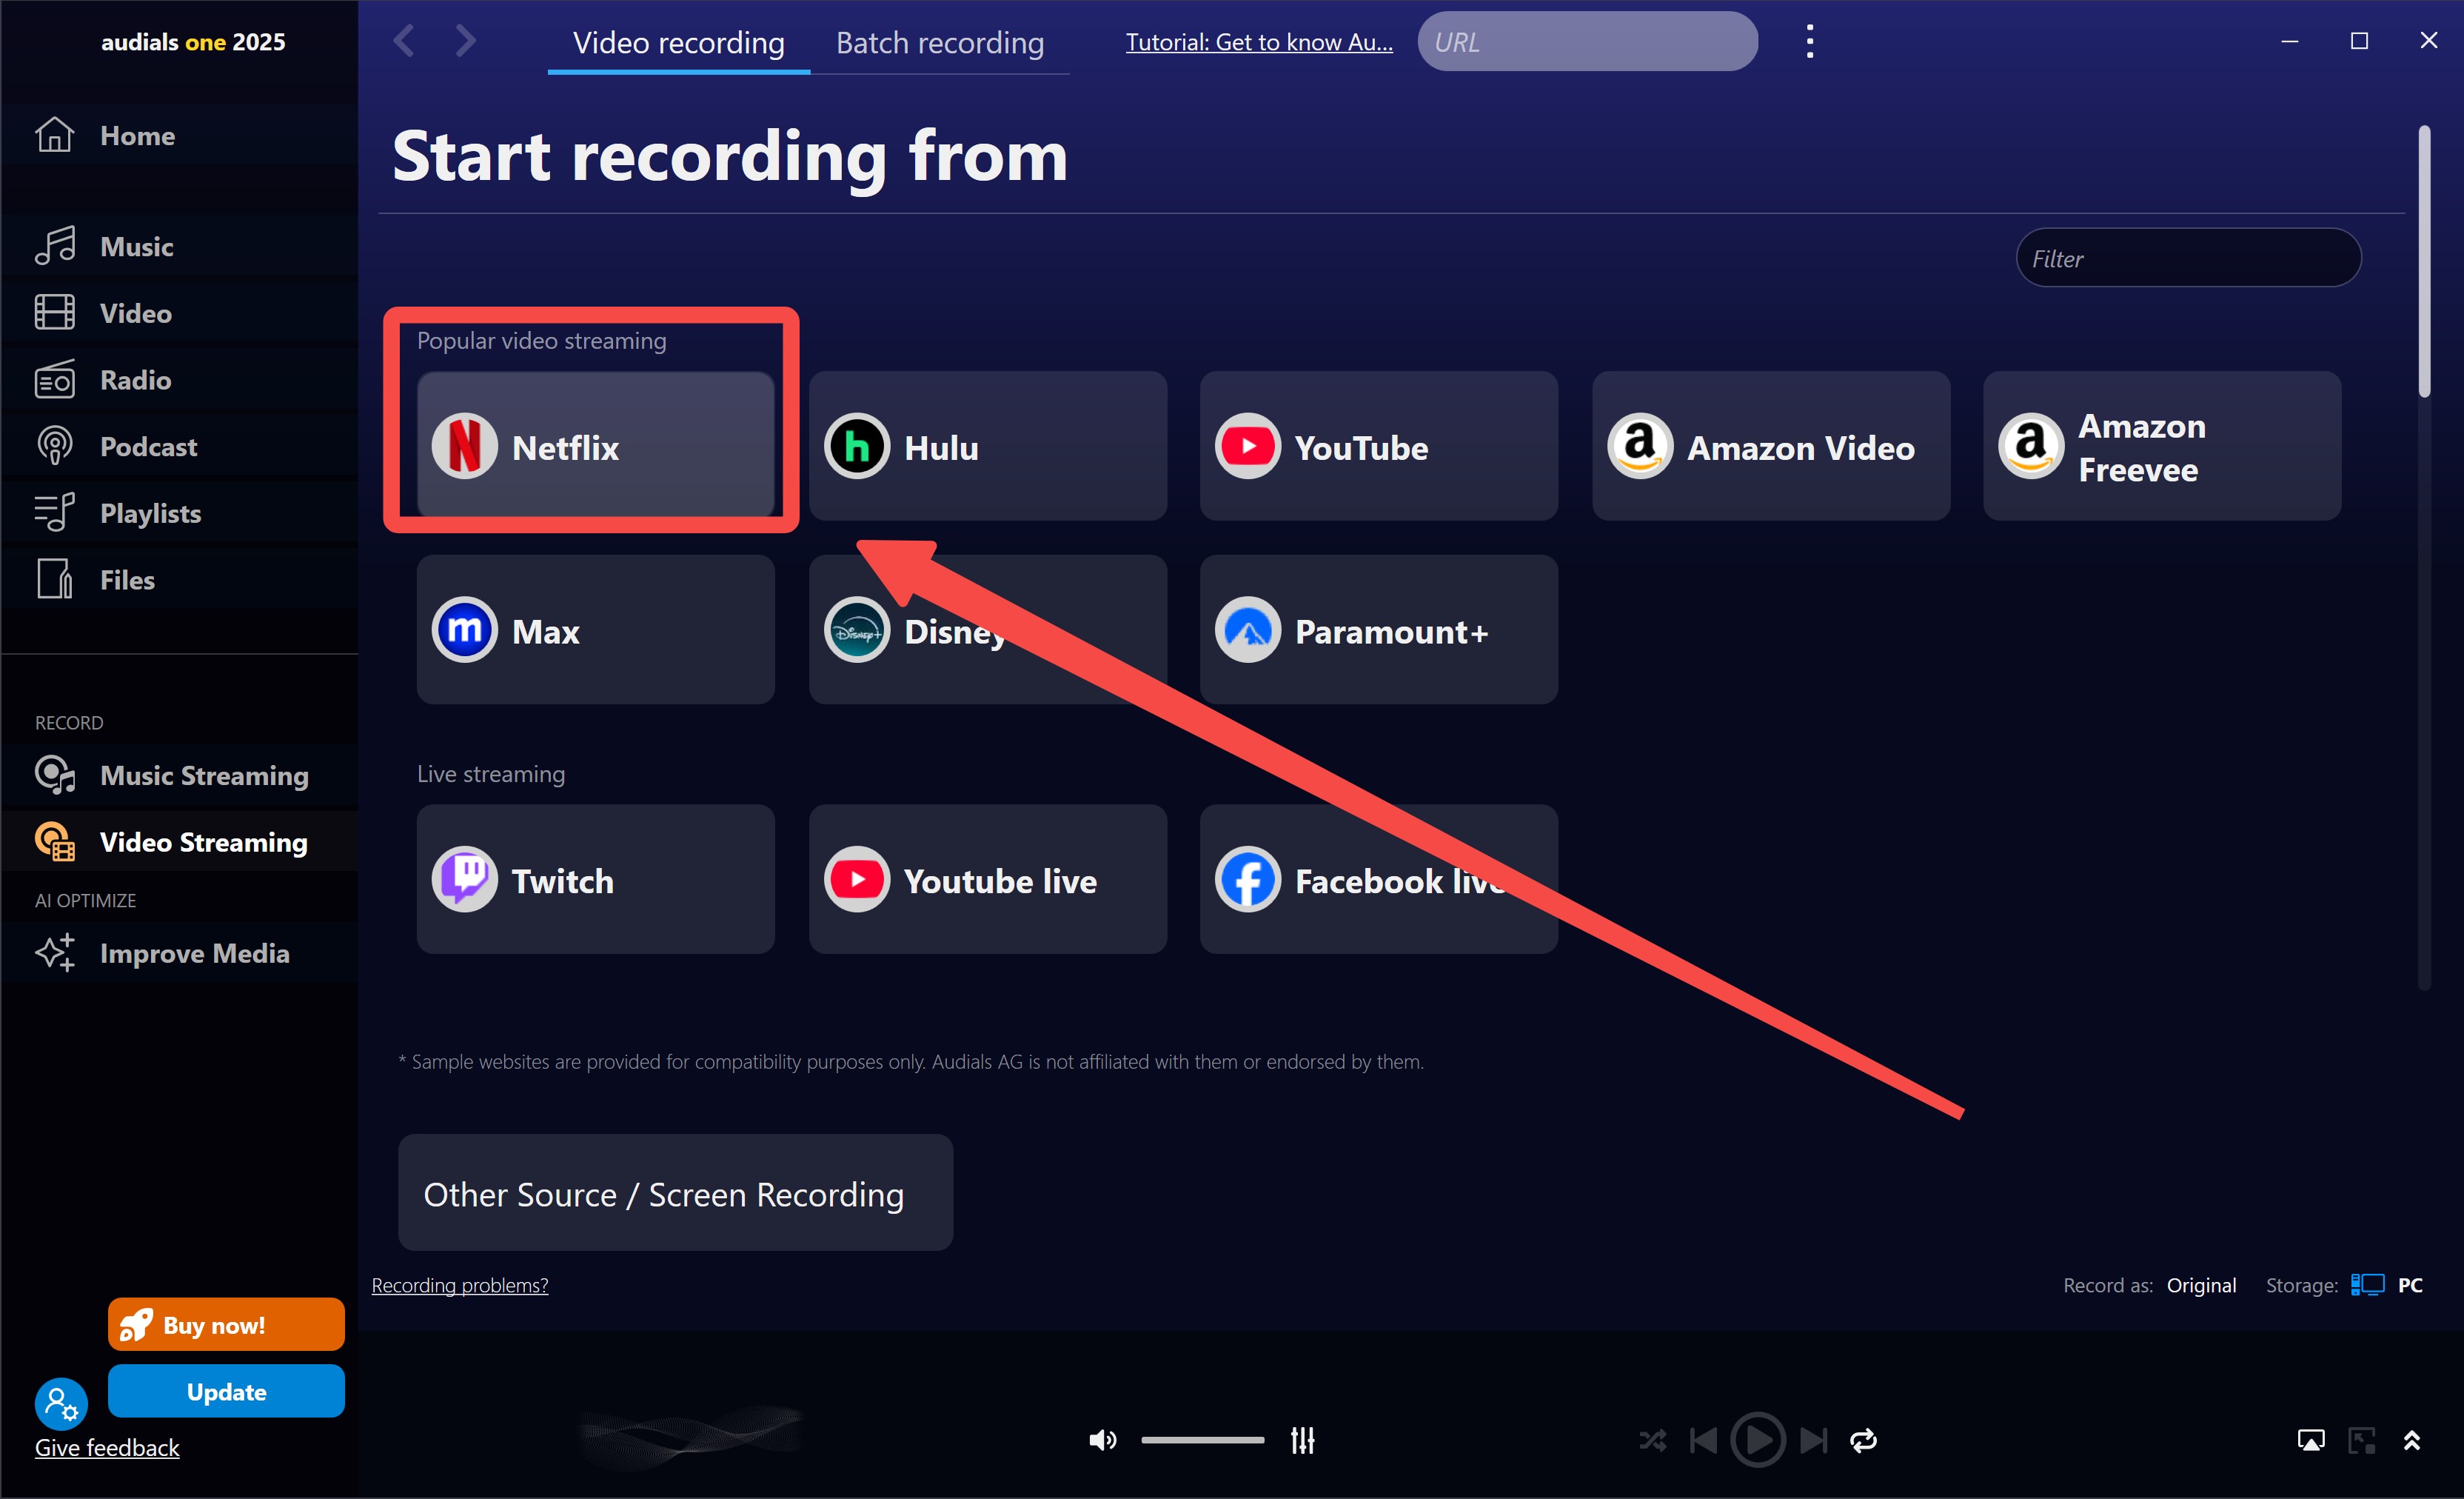Open the Radio section

click(180, 380)
